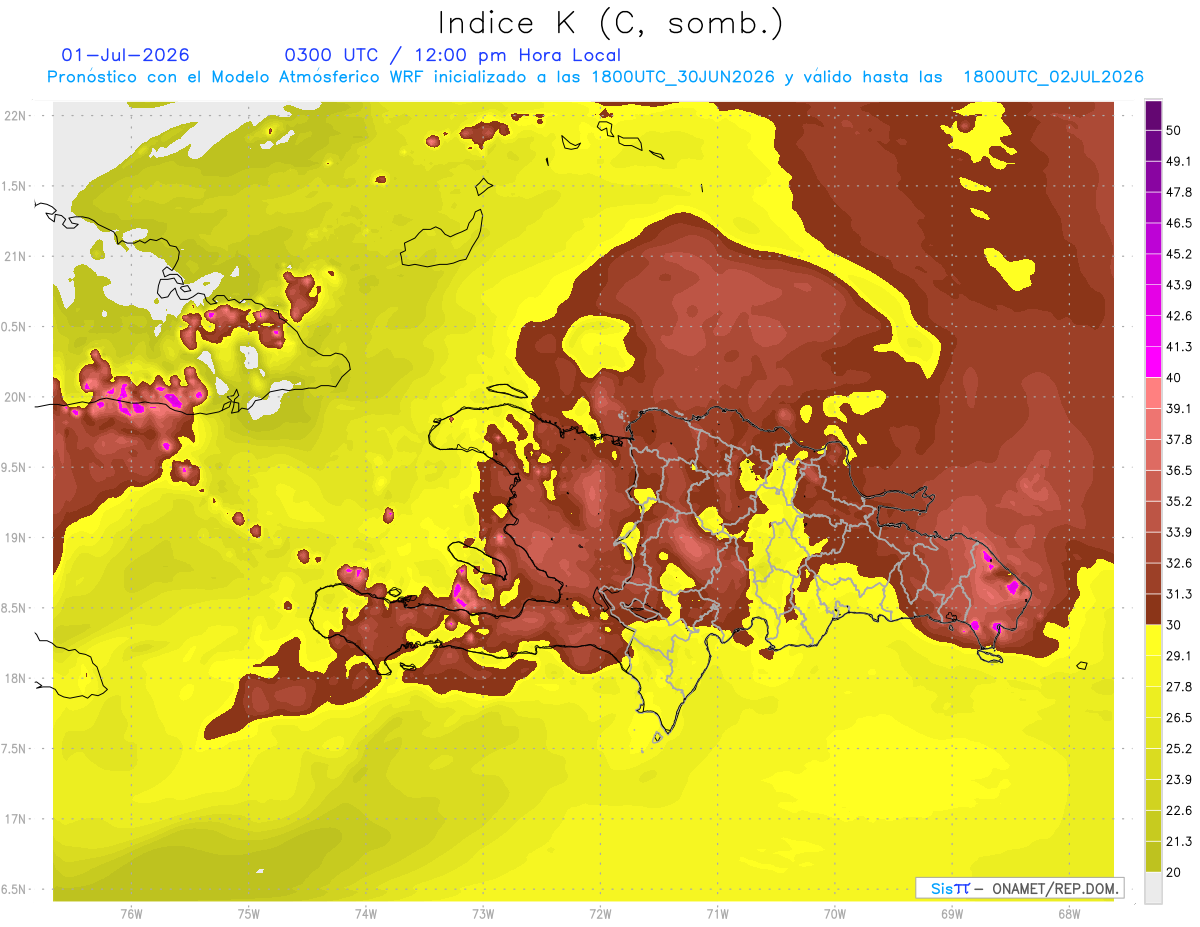The width and height of the screenshot is (1200, 927).
Task: Click the "22N" latitude label
Action: [x=14, y=116]
